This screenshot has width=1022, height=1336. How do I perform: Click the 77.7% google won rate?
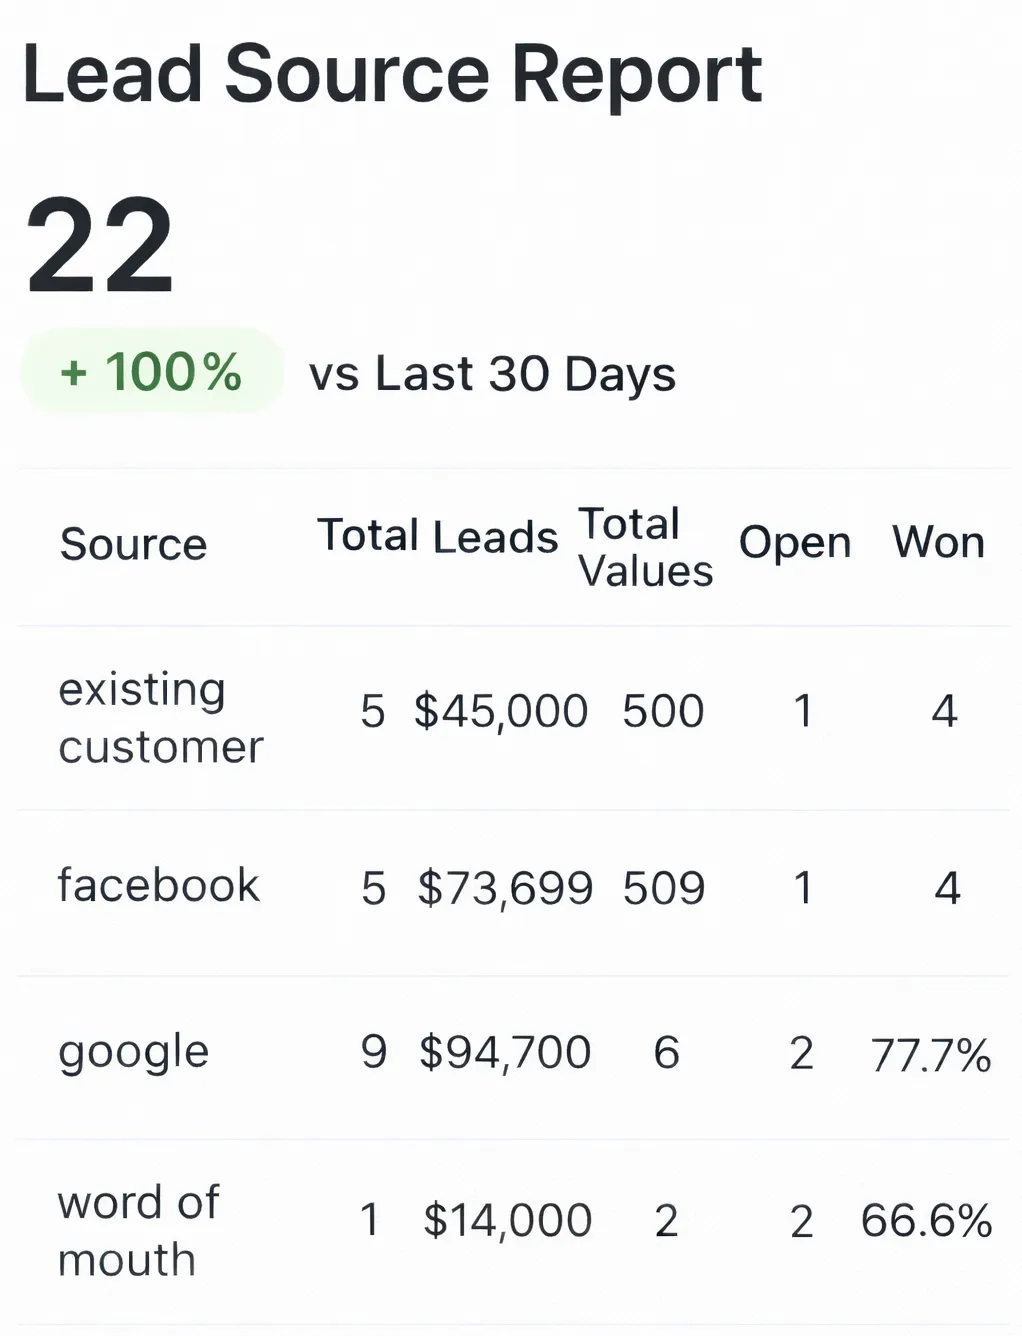pos(930,1055)
